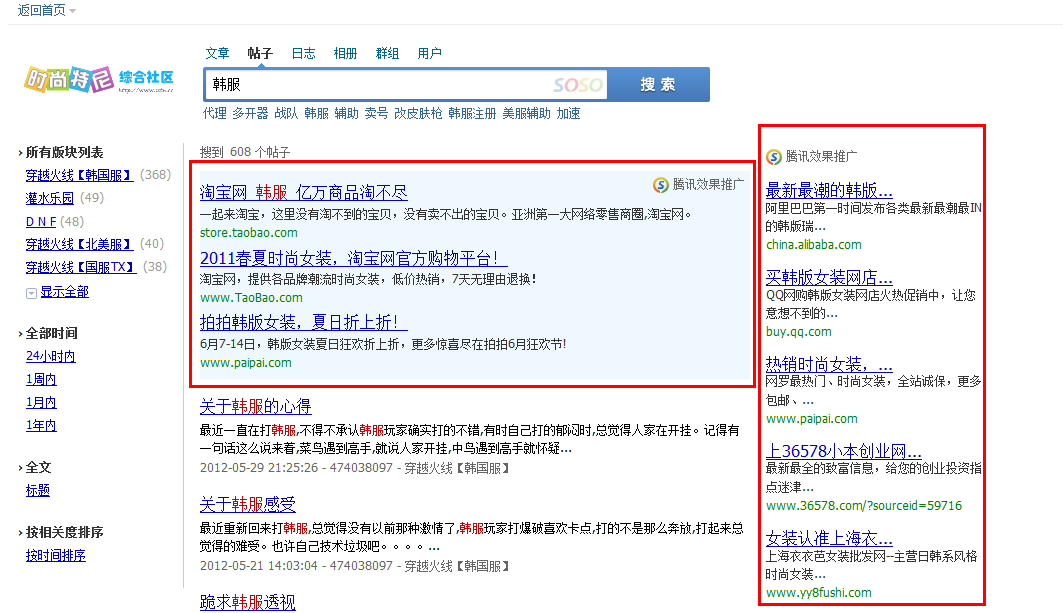Open the 淘宝网 韩服 亿万商品淘不尽 ad

point(304,193)
